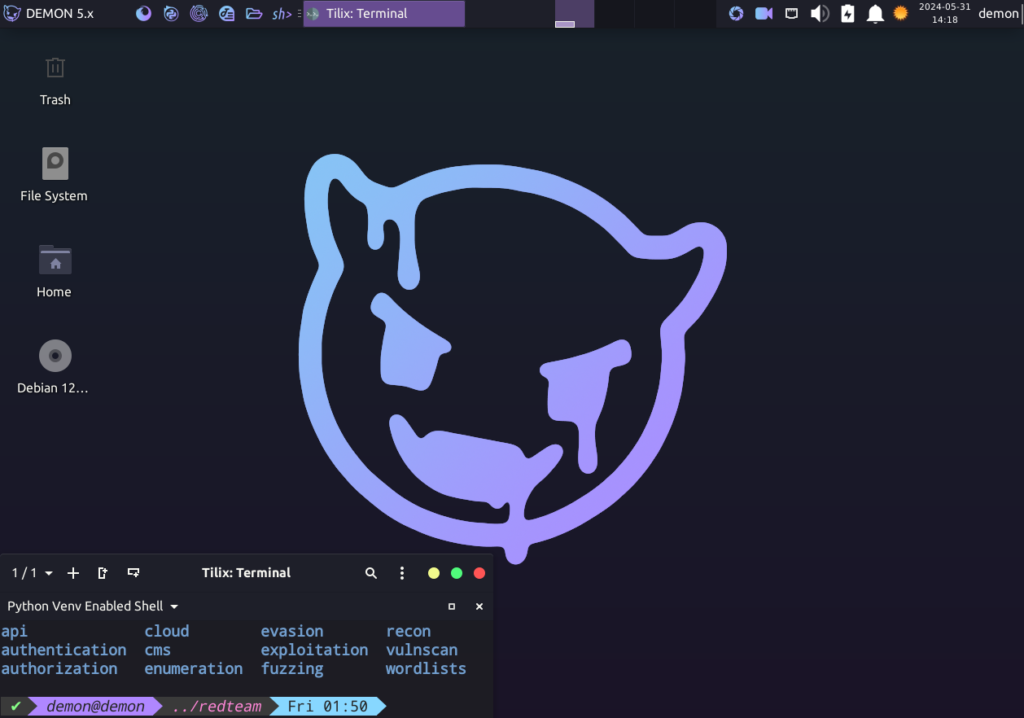Maximize the terminal pane square icon
This screenshot has width=1024, height=718.
click(451, 606)
